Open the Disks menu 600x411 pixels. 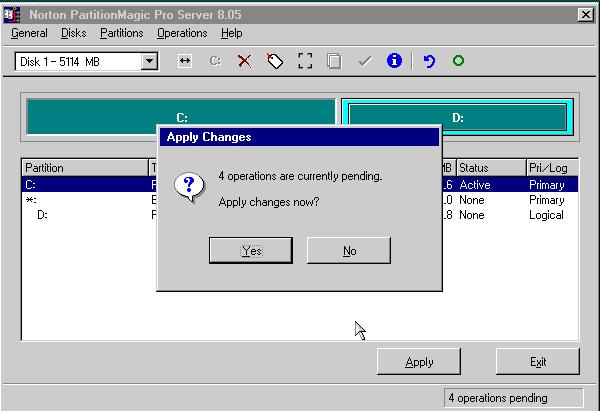point(73,33)
